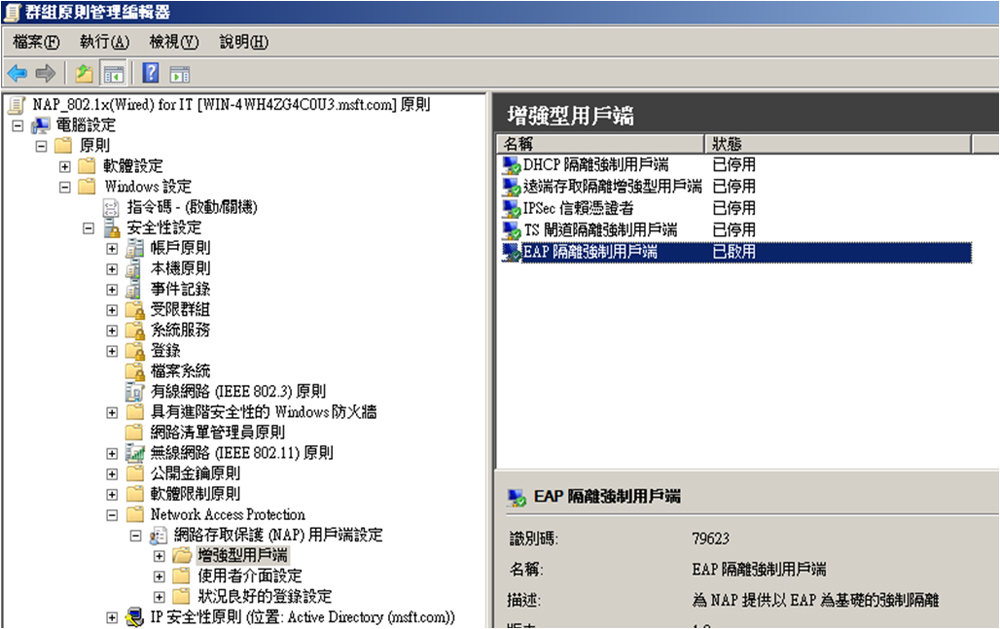Click the 受限群組 folder icon

coord(135,310)
